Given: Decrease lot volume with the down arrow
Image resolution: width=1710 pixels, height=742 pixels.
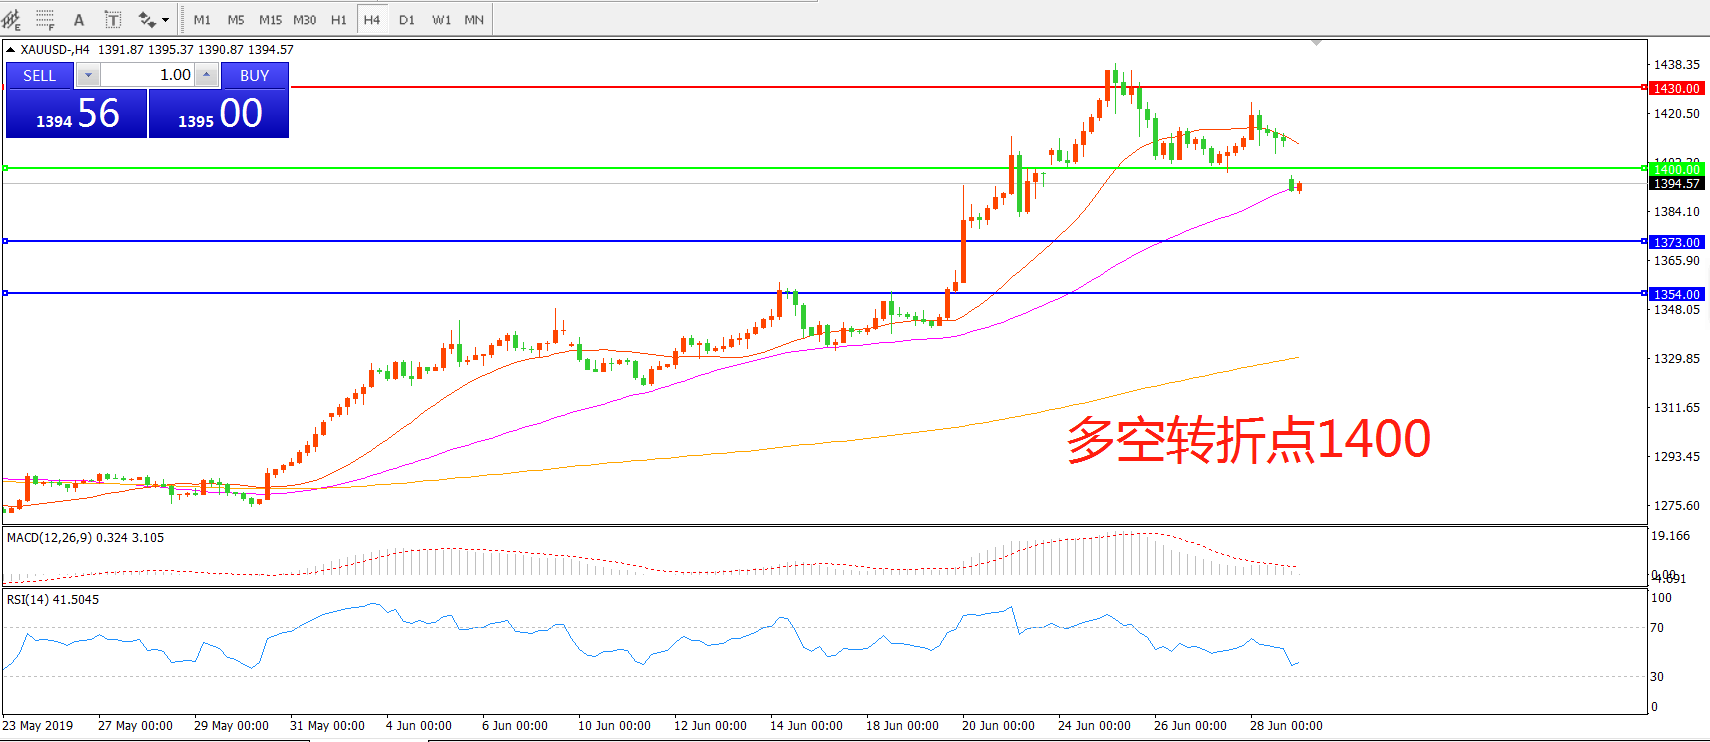Looking at the screenshot, I should [88, 75].
